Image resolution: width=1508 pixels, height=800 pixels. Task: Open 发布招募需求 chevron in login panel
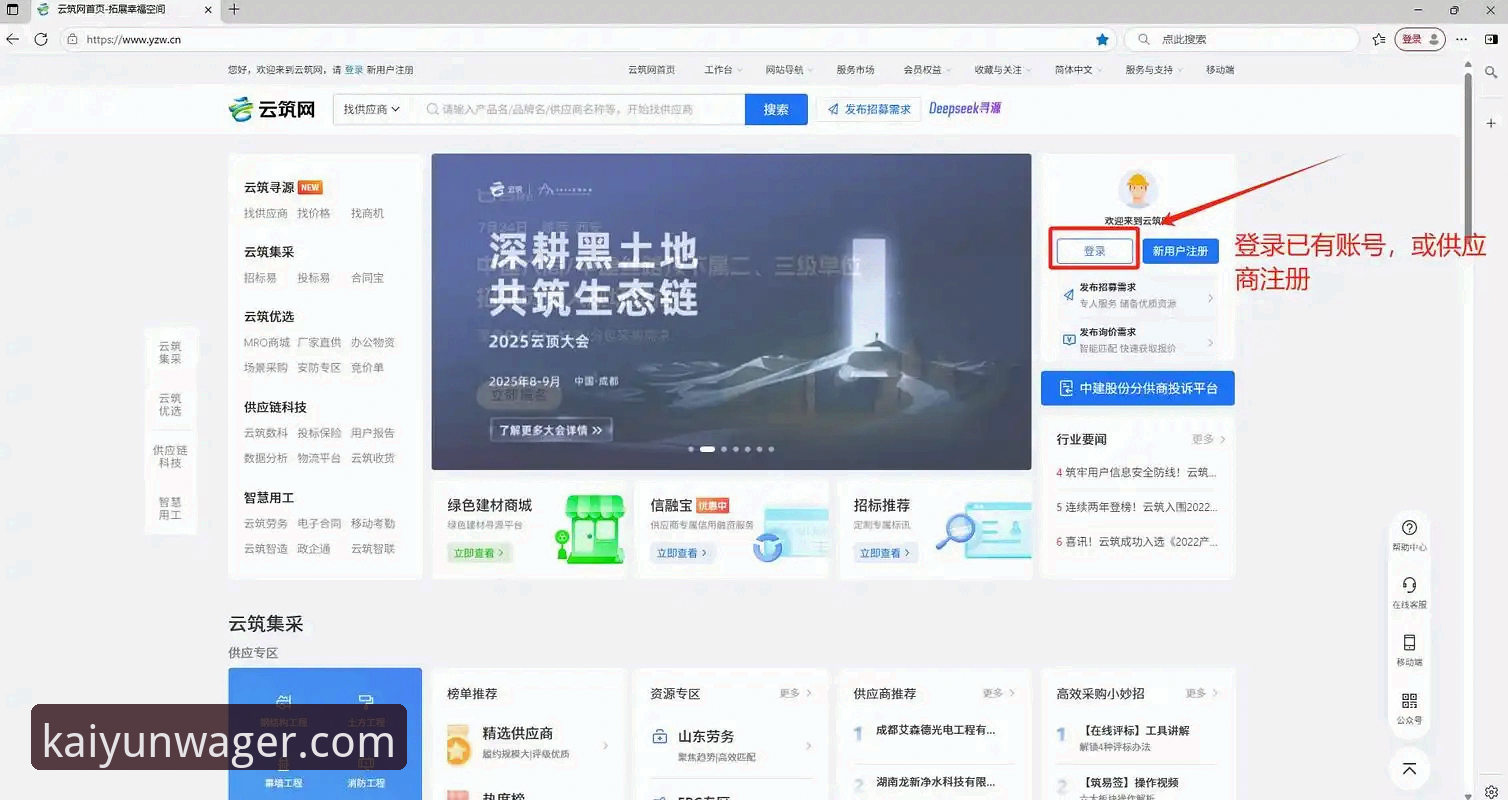click(1210, 298)
